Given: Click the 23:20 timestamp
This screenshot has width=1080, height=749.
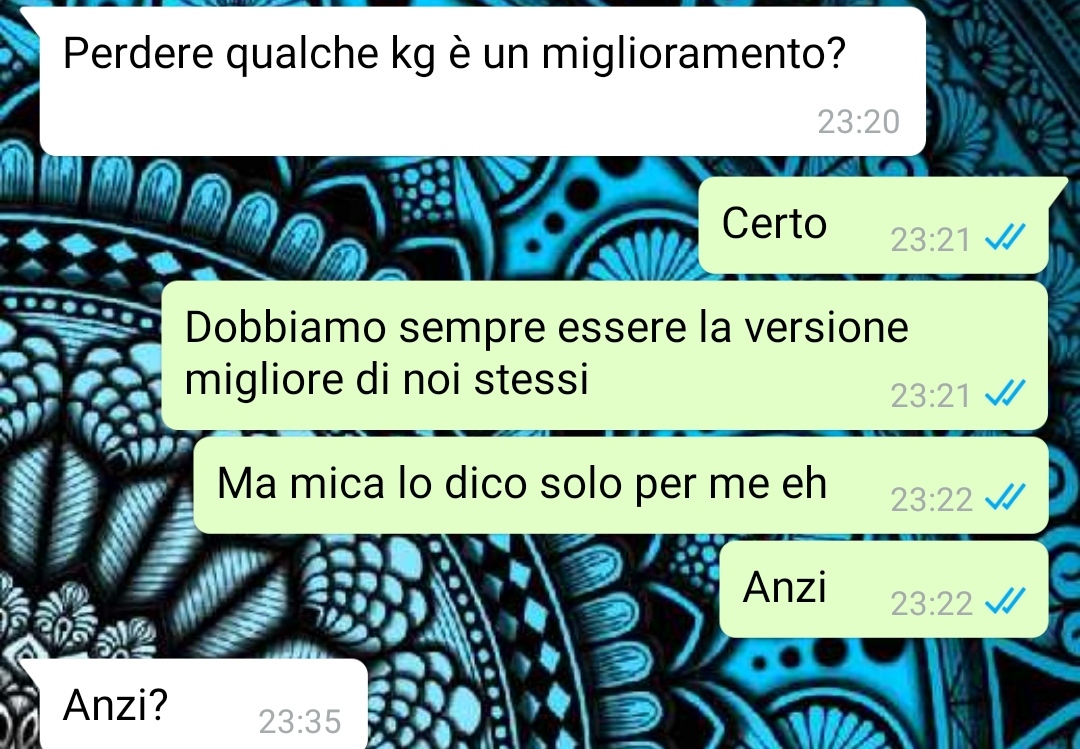Looking at the screenshot, I should [x=858, y=122].
